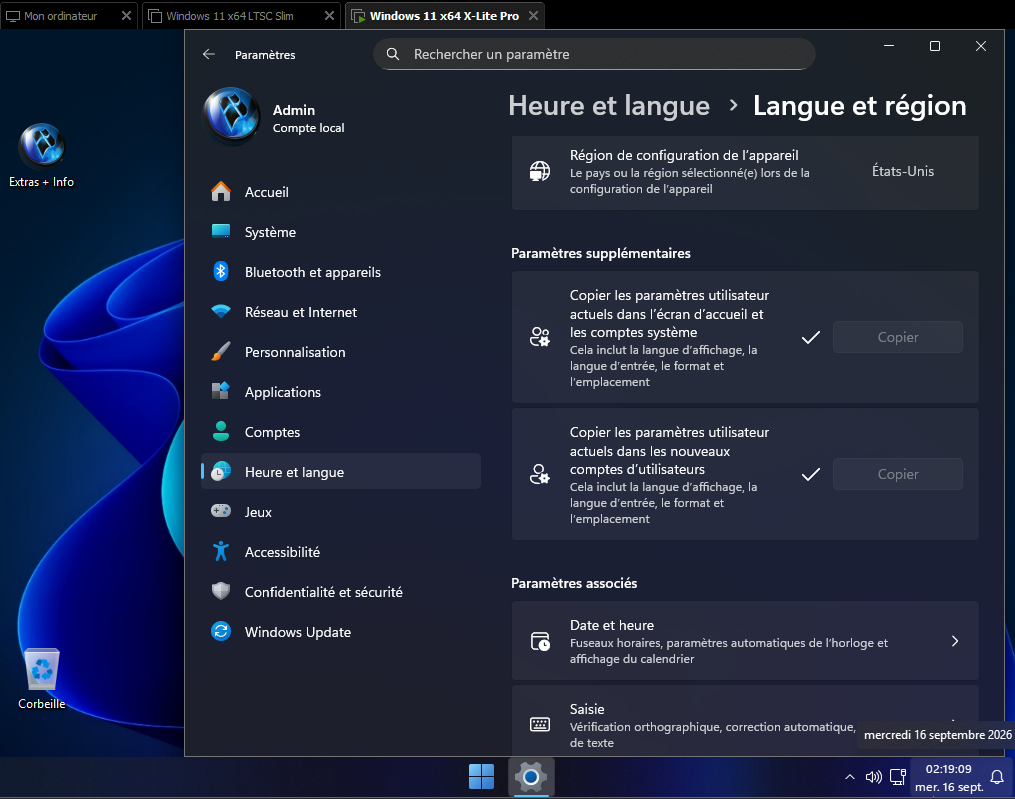Click the États-Unis region value

902,172
